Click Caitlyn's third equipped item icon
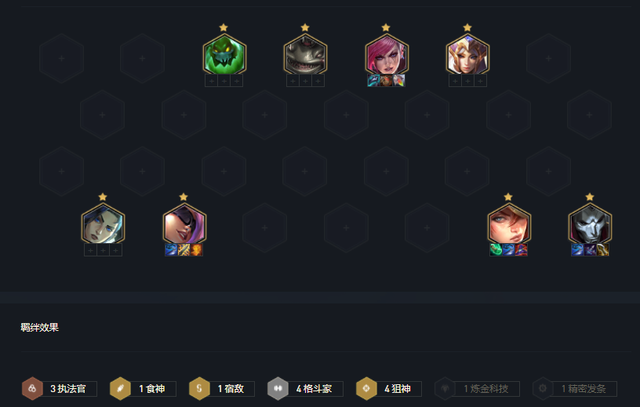 197,250
